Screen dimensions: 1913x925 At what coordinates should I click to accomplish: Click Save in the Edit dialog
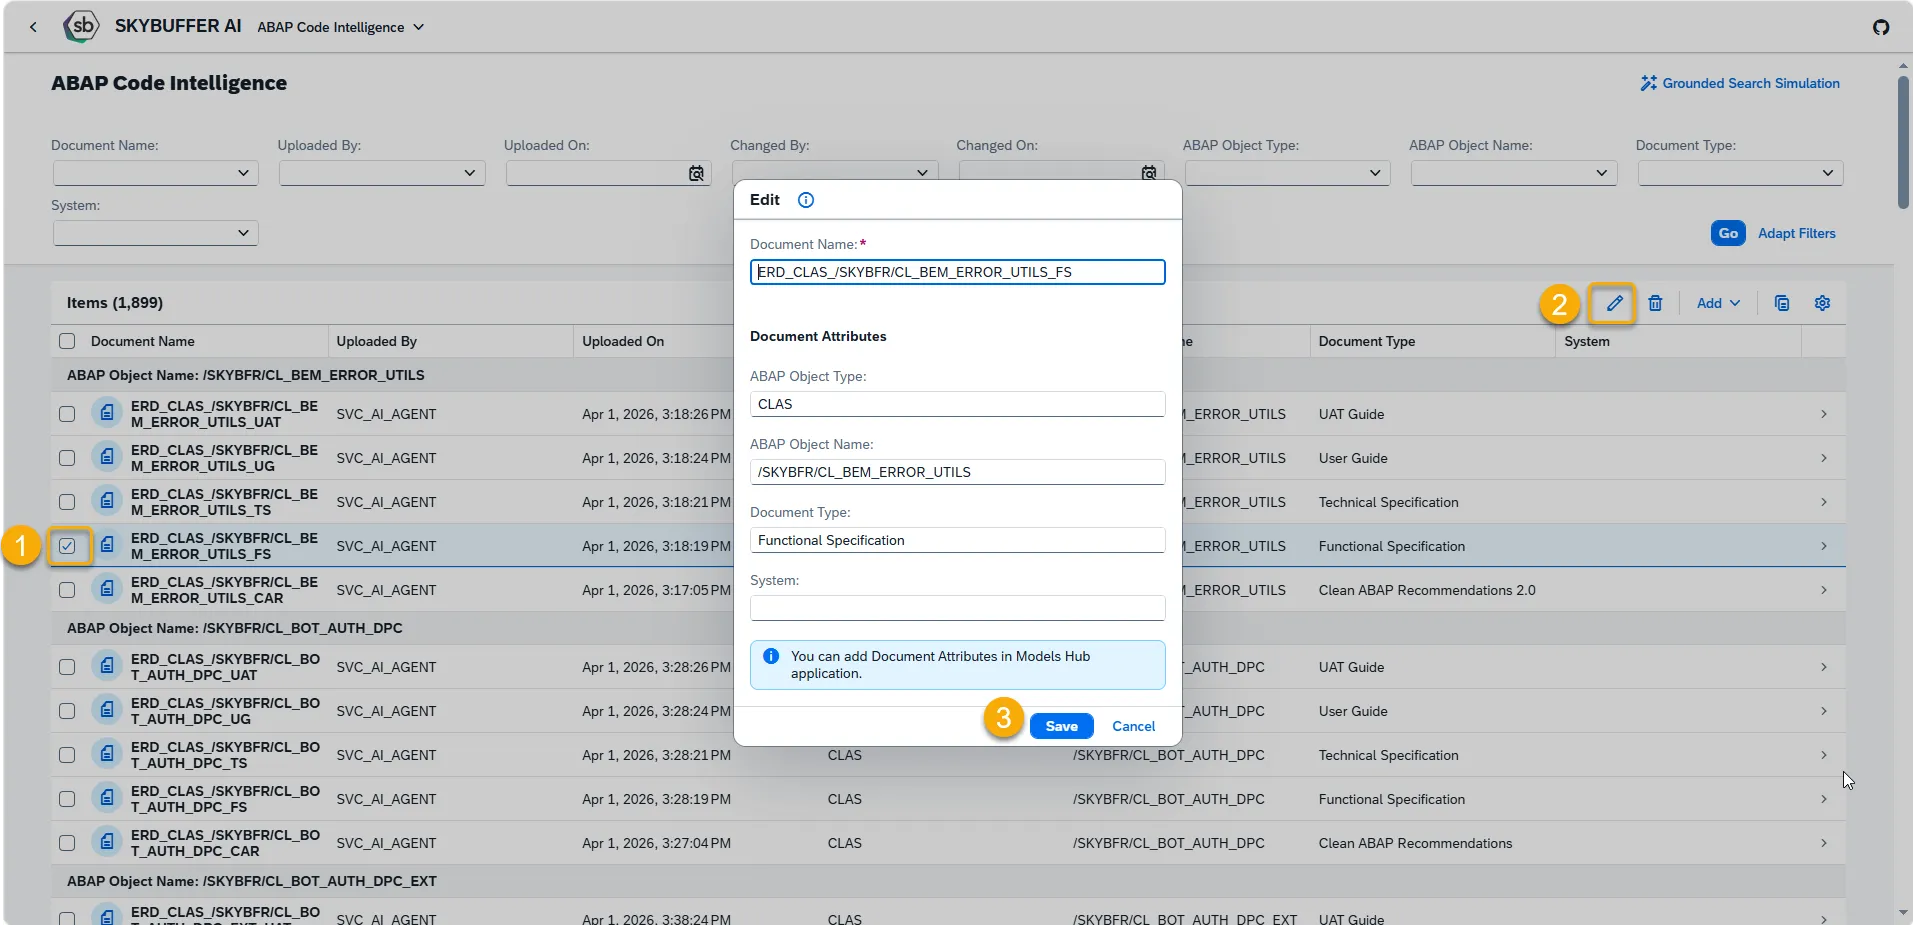pos(1061,726)
